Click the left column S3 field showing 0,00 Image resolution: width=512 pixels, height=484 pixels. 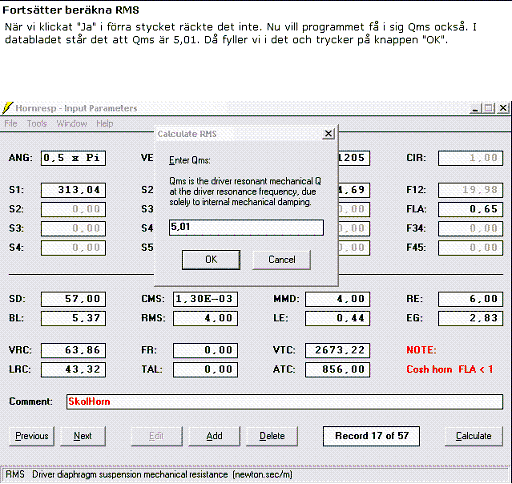click(x=73, y=229)
